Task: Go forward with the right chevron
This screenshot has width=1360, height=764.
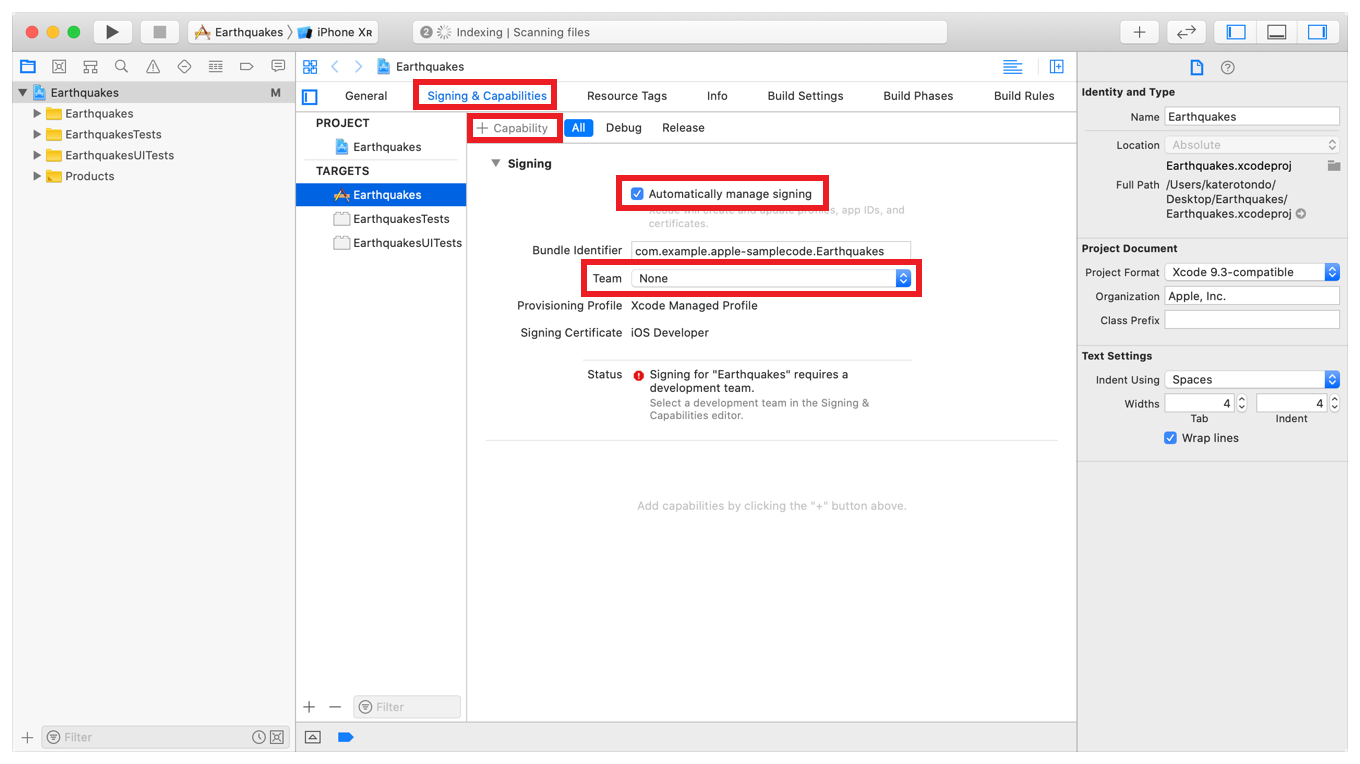Action: [358, 67]
